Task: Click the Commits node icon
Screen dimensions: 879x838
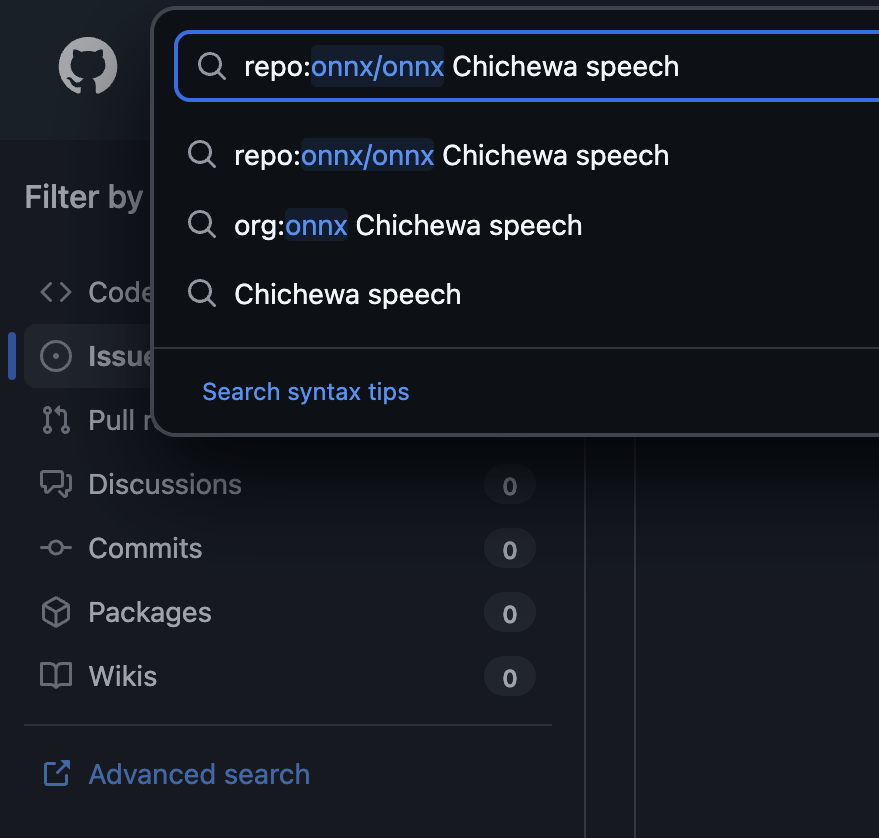Action: (x=56, y=548)
